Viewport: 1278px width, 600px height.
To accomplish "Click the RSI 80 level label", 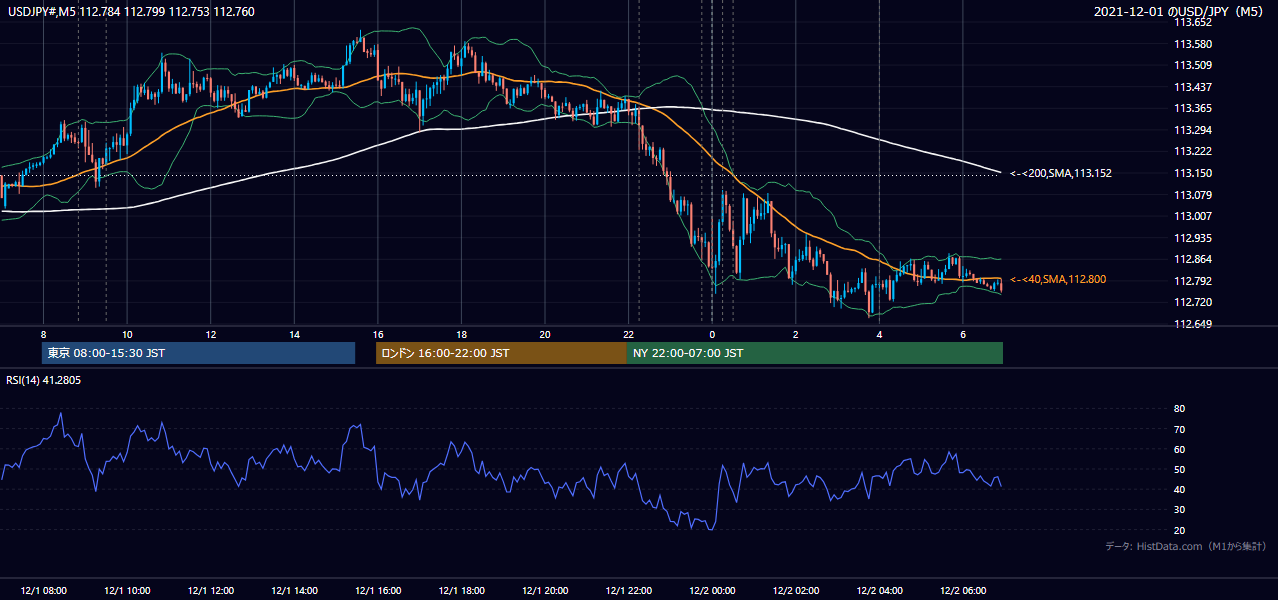I will [x=1179, y=409].
